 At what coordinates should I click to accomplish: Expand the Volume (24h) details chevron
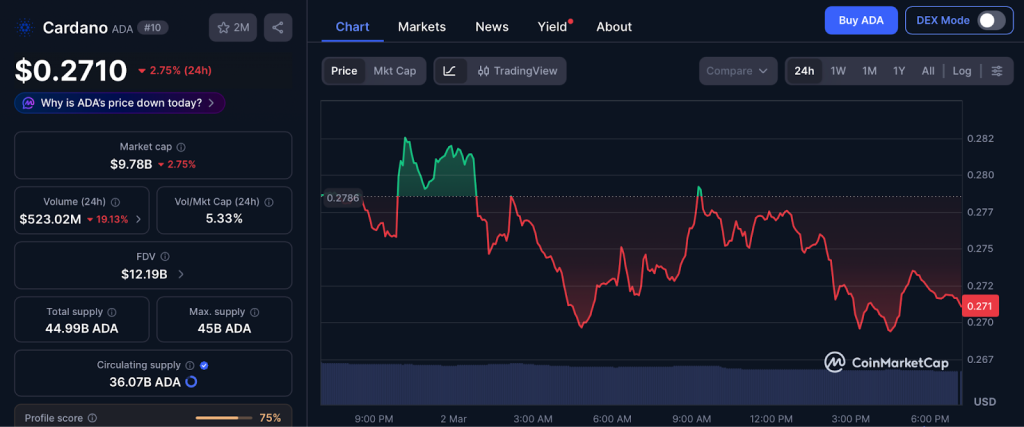138,219
